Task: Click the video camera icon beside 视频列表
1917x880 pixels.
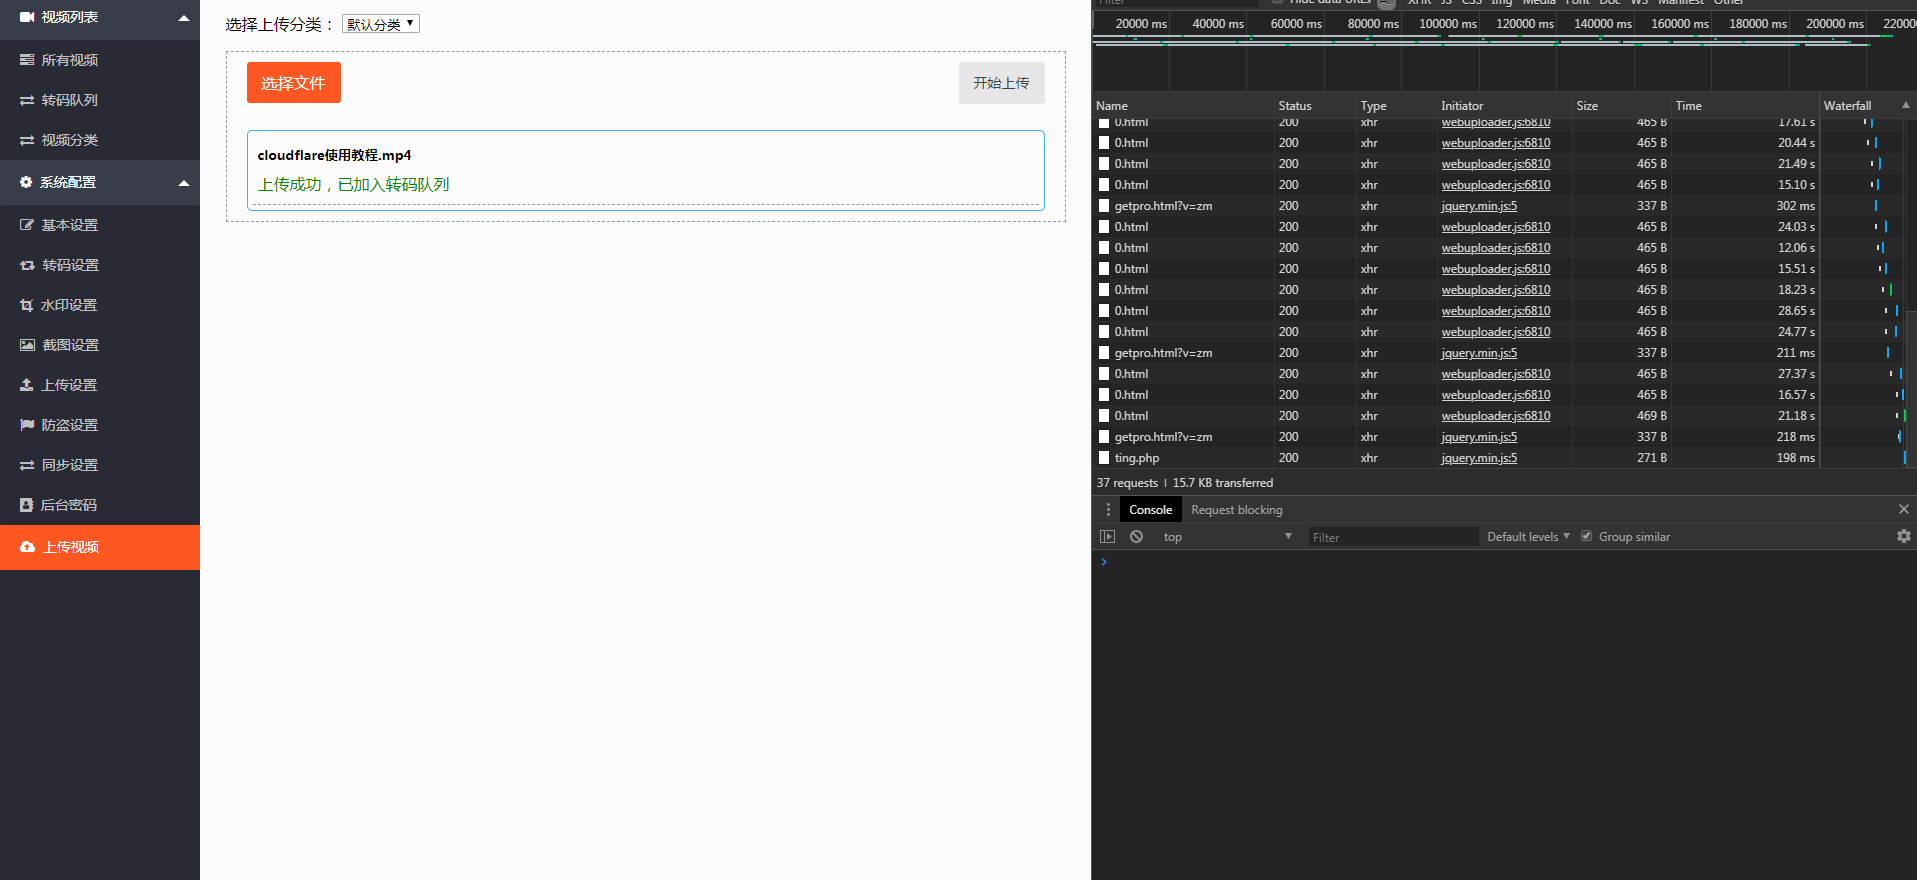Action: (x=27, y=17)
